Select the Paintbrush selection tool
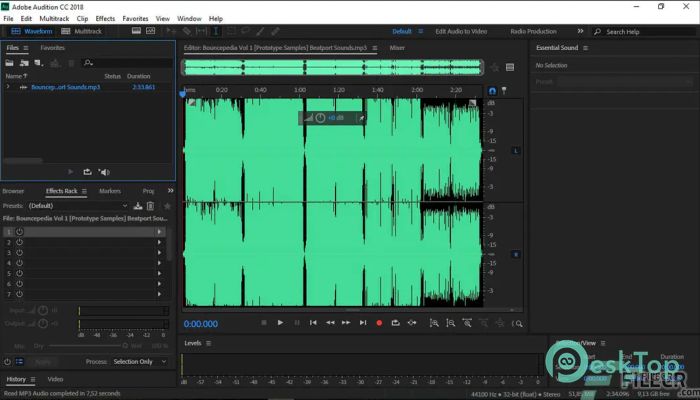Viewport: 700px width, 400px height. 260,31
